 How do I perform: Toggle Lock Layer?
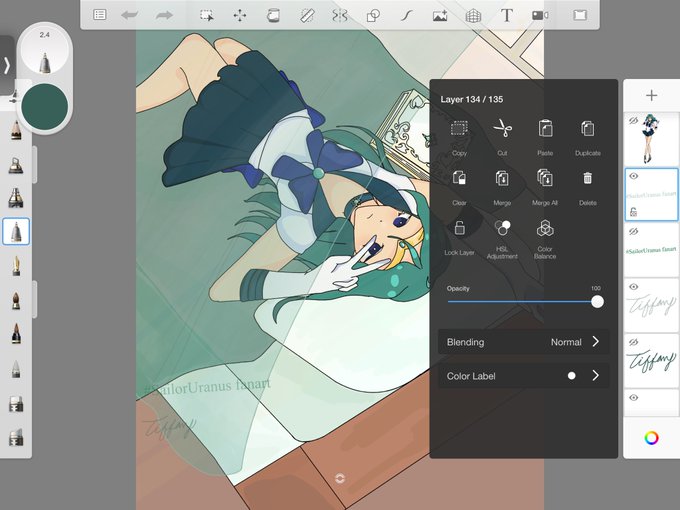[x=459, y=238]
